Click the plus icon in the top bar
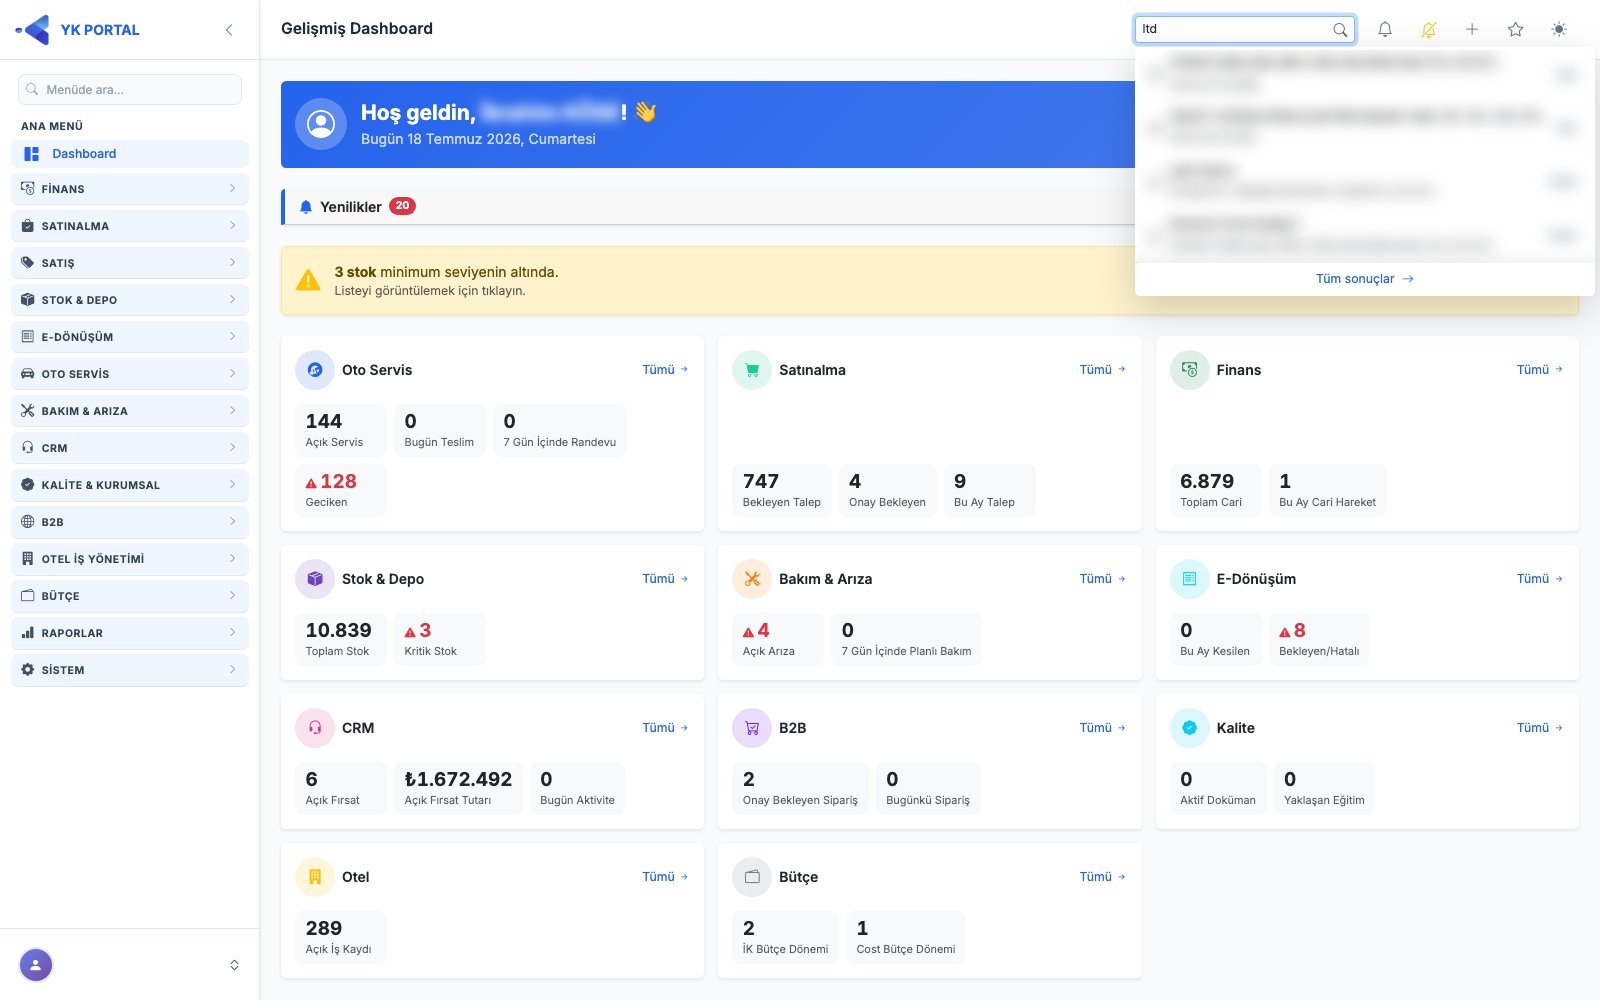The width and height of the screenshot is (1600, 1000). [x=1472, y=30]
